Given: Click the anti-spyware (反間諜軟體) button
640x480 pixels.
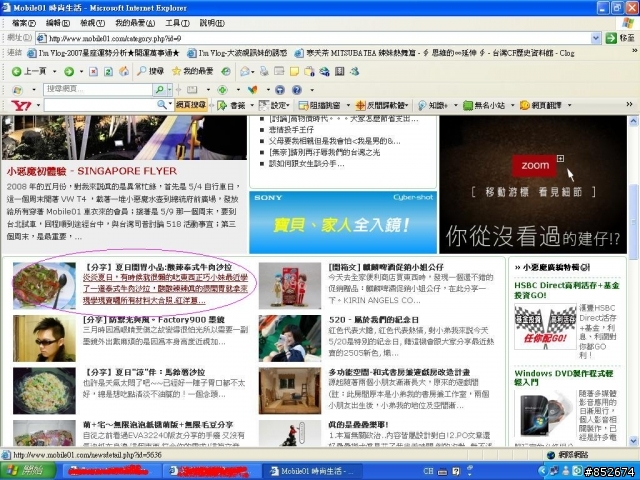Looking at the screenshot, I should 382,105.
